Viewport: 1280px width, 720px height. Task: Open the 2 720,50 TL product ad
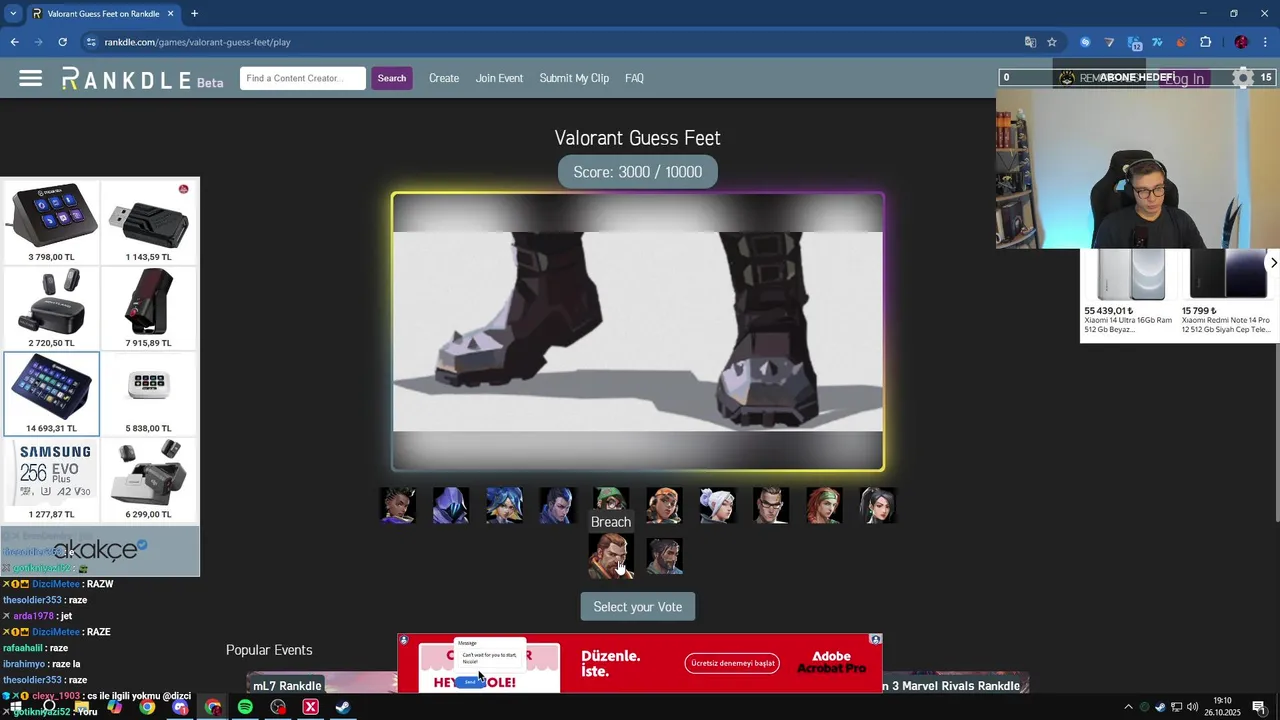pyautogui.click(x=51, y=308)
